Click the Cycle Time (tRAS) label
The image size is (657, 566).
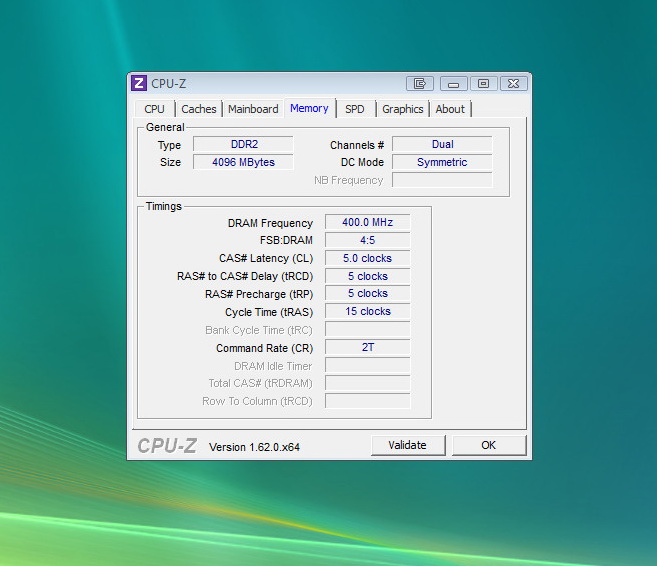269,313
